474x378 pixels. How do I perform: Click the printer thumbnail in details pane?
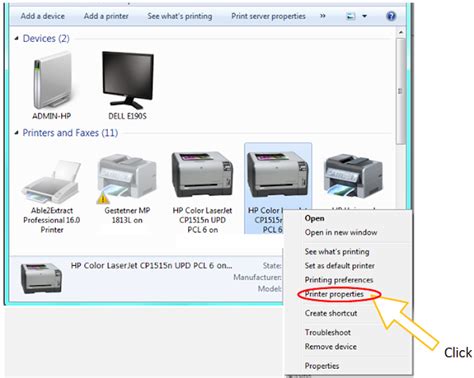click(x=41, y=278)
